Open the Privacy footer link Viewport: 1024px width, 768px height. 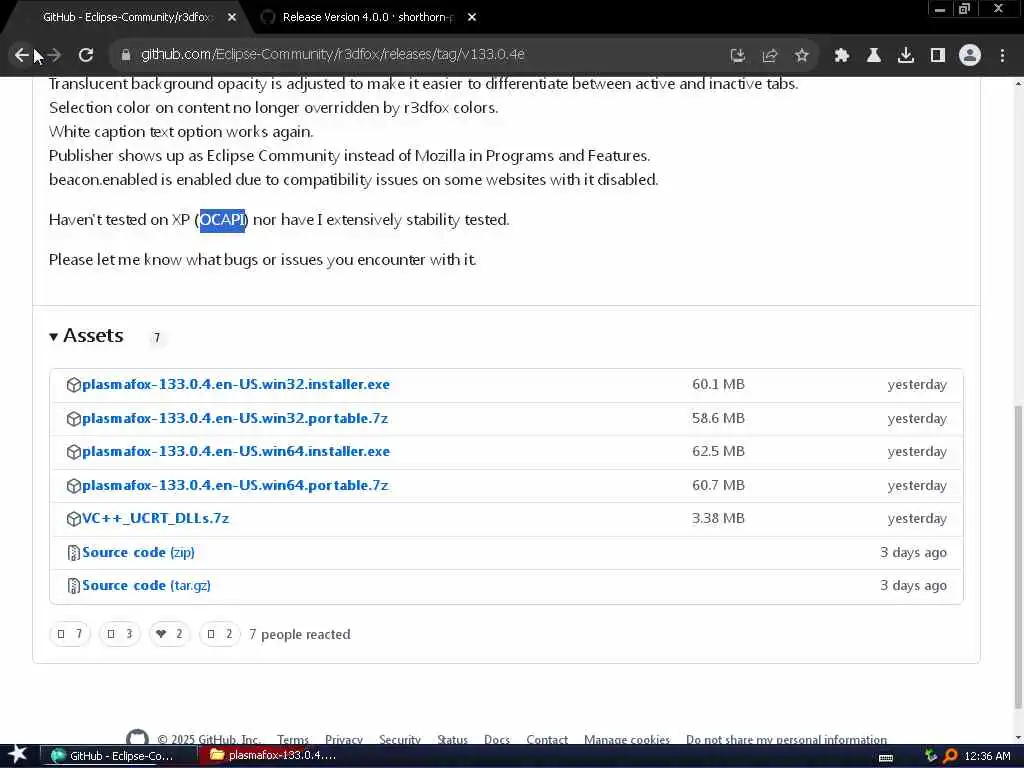pos(344,739)
